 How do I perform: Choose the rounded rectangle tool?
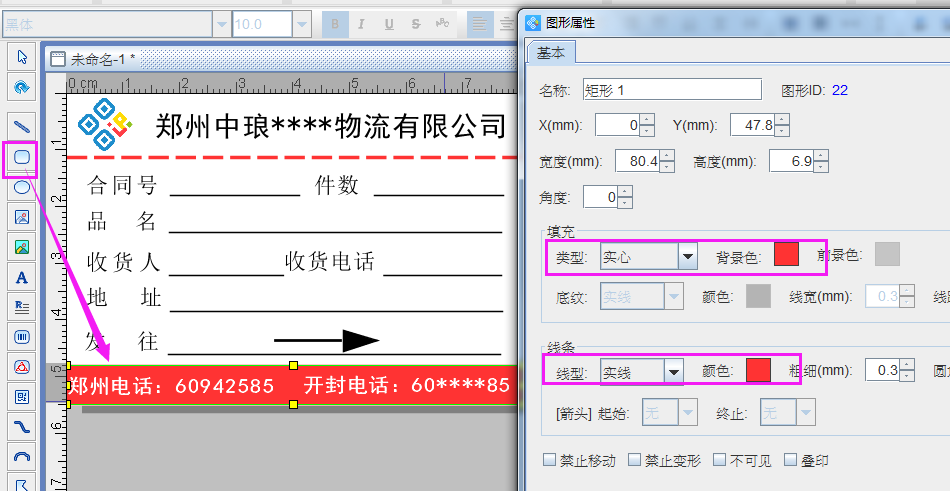tap(21, 157)
